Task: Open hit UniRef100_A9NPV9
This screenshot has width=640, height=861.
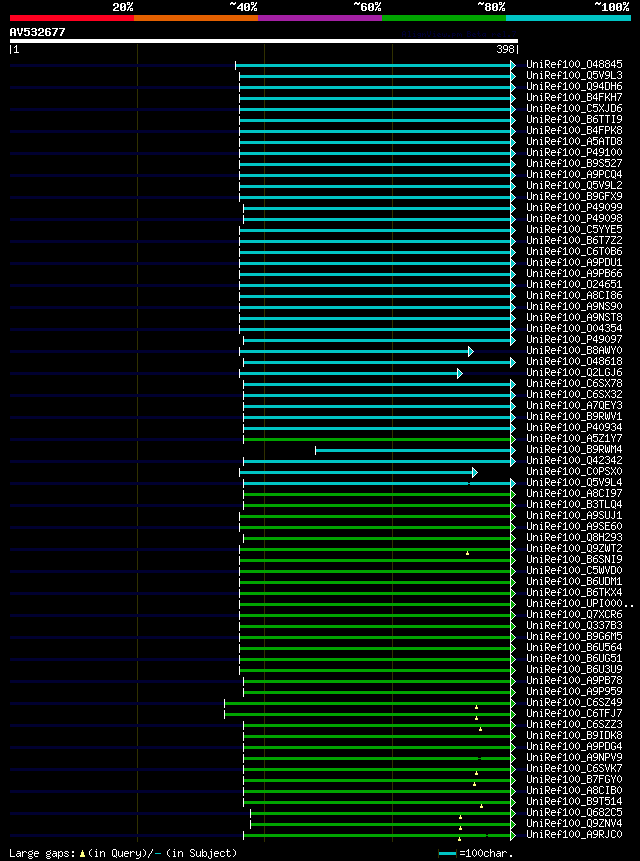Action: click(574, 756)
